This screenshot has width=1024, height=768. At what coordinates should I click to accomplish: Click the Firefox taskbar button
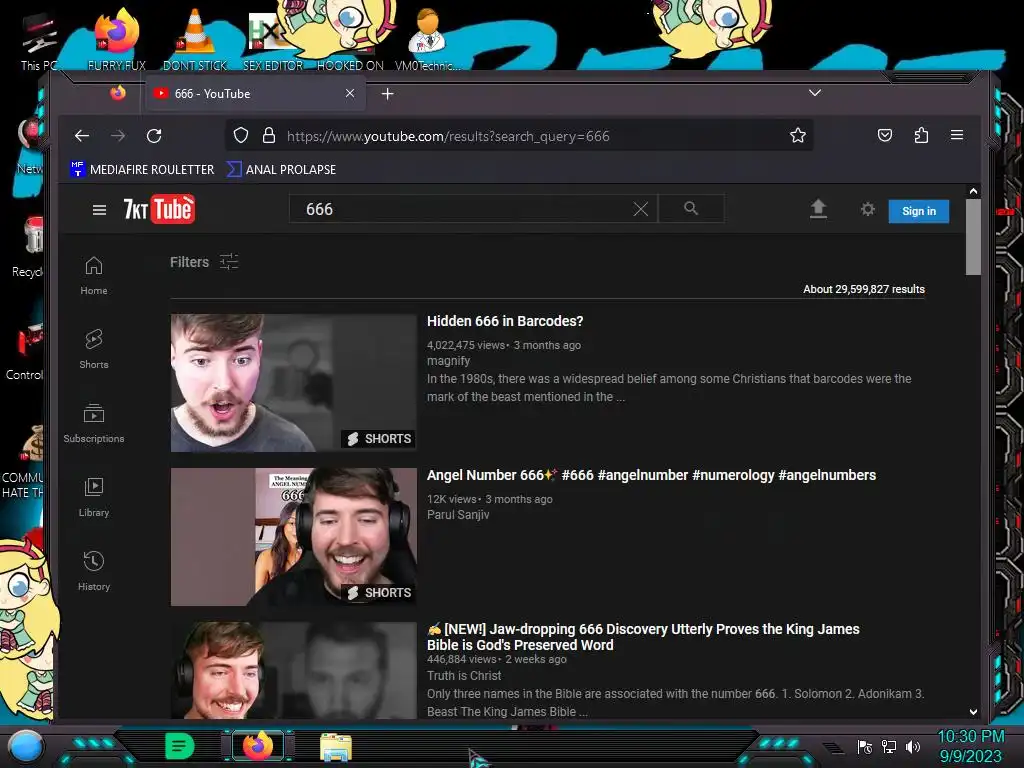pos(258,746)
